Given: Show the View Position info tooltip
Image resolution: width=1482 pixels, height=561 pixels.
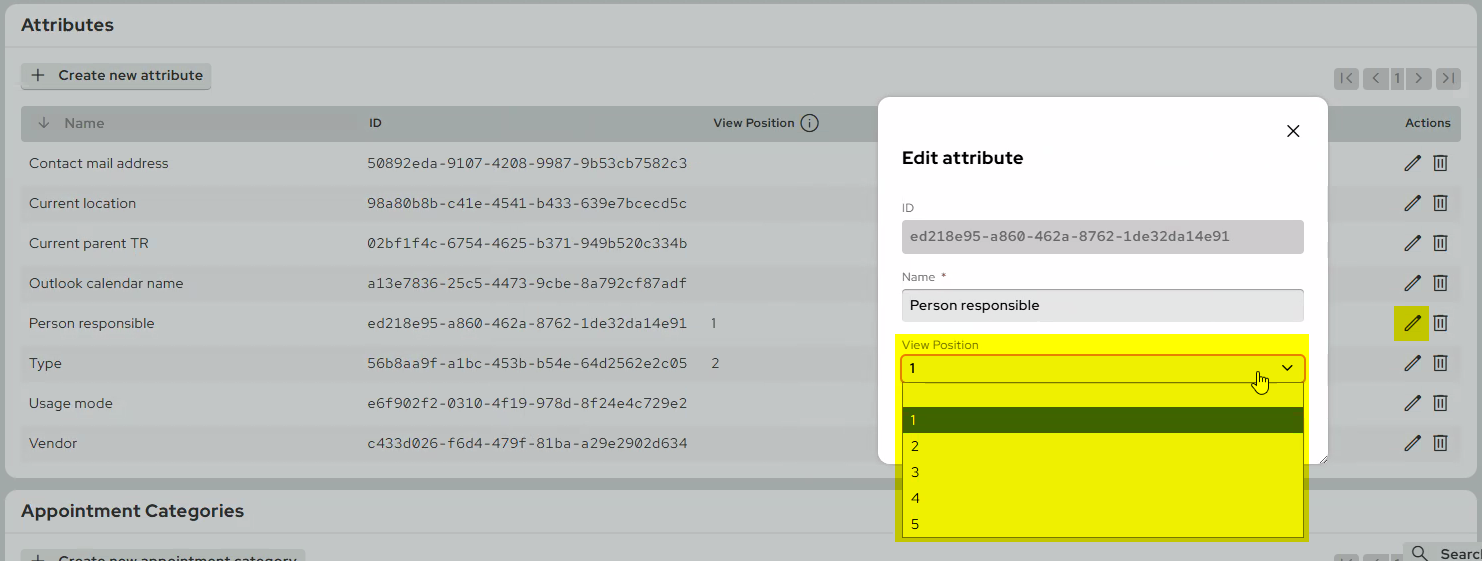Looking at the screenshot, I should pyautogui.click(x=810, y=123).
